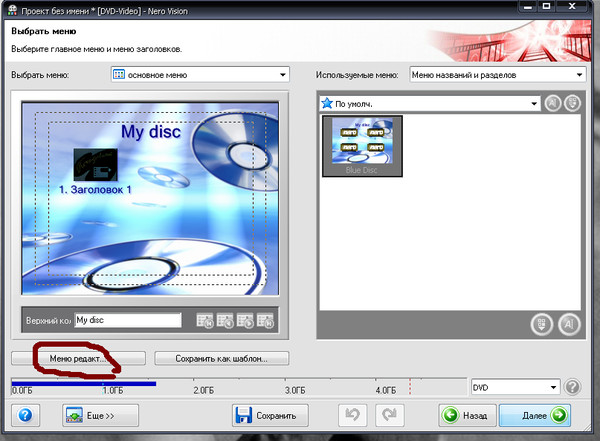
Task: Click the blue disc capacity bar
Action: click(83, 383)
